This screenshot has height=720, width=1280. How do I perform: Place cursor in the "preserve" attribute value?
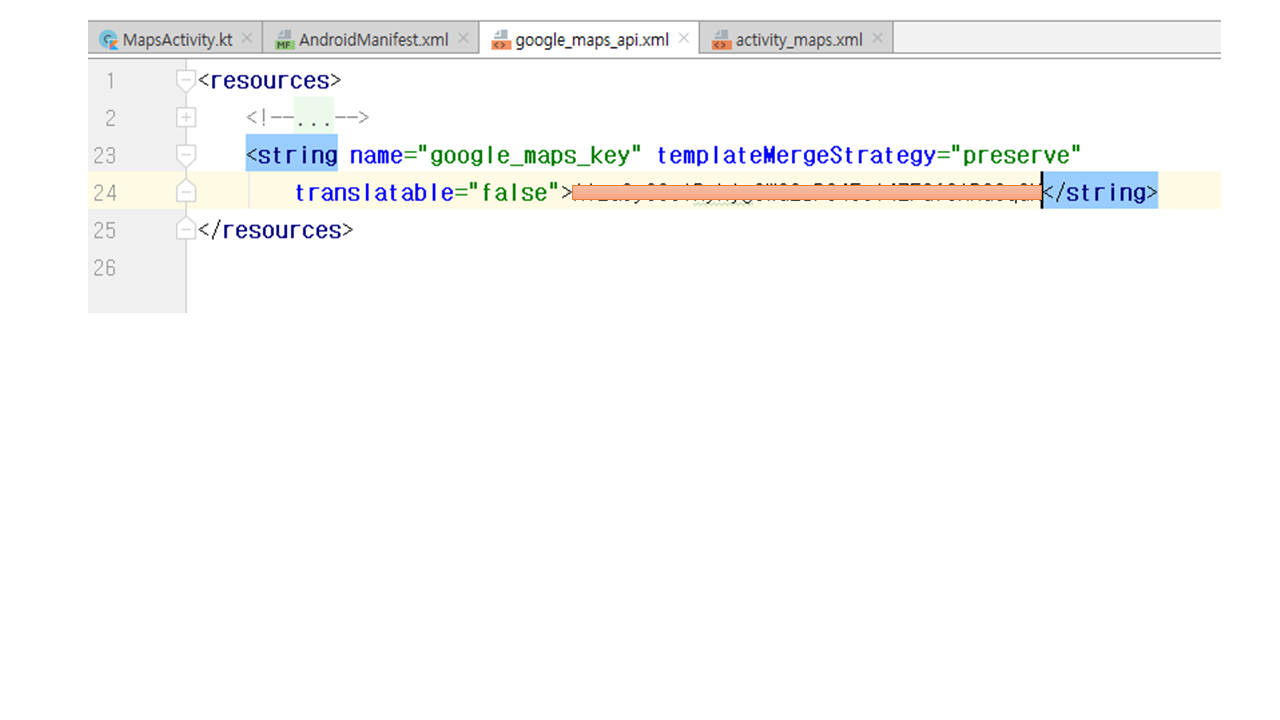point(1016,156)
